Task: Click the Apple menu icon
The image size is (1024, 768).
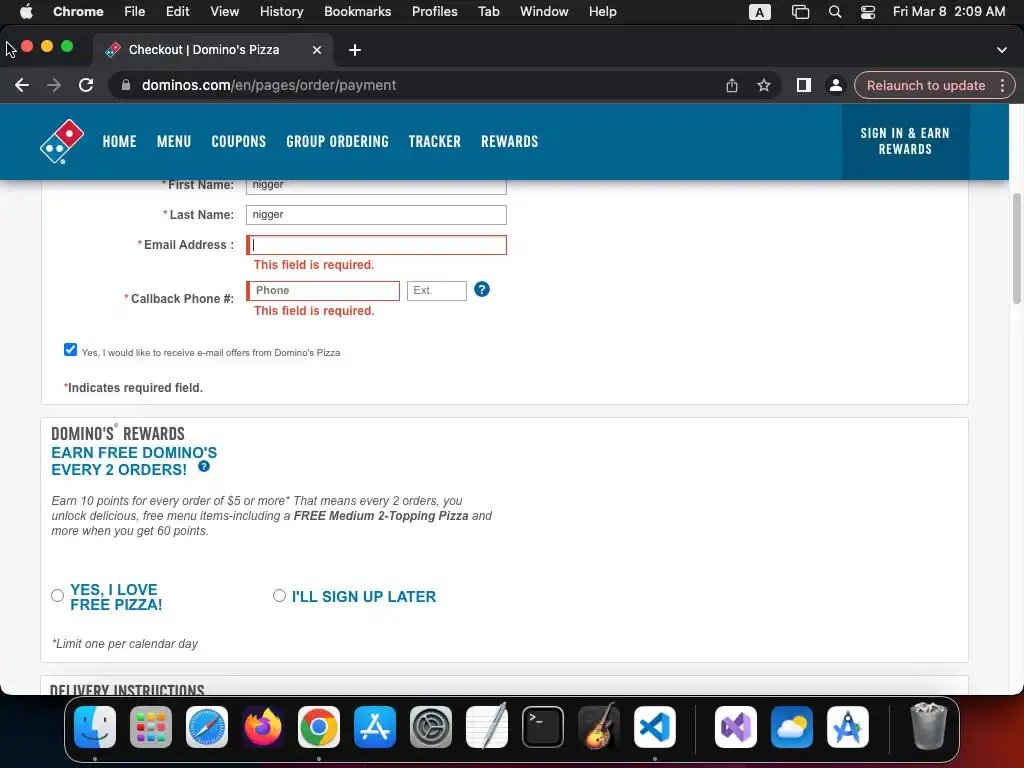Action: [26, 12]
